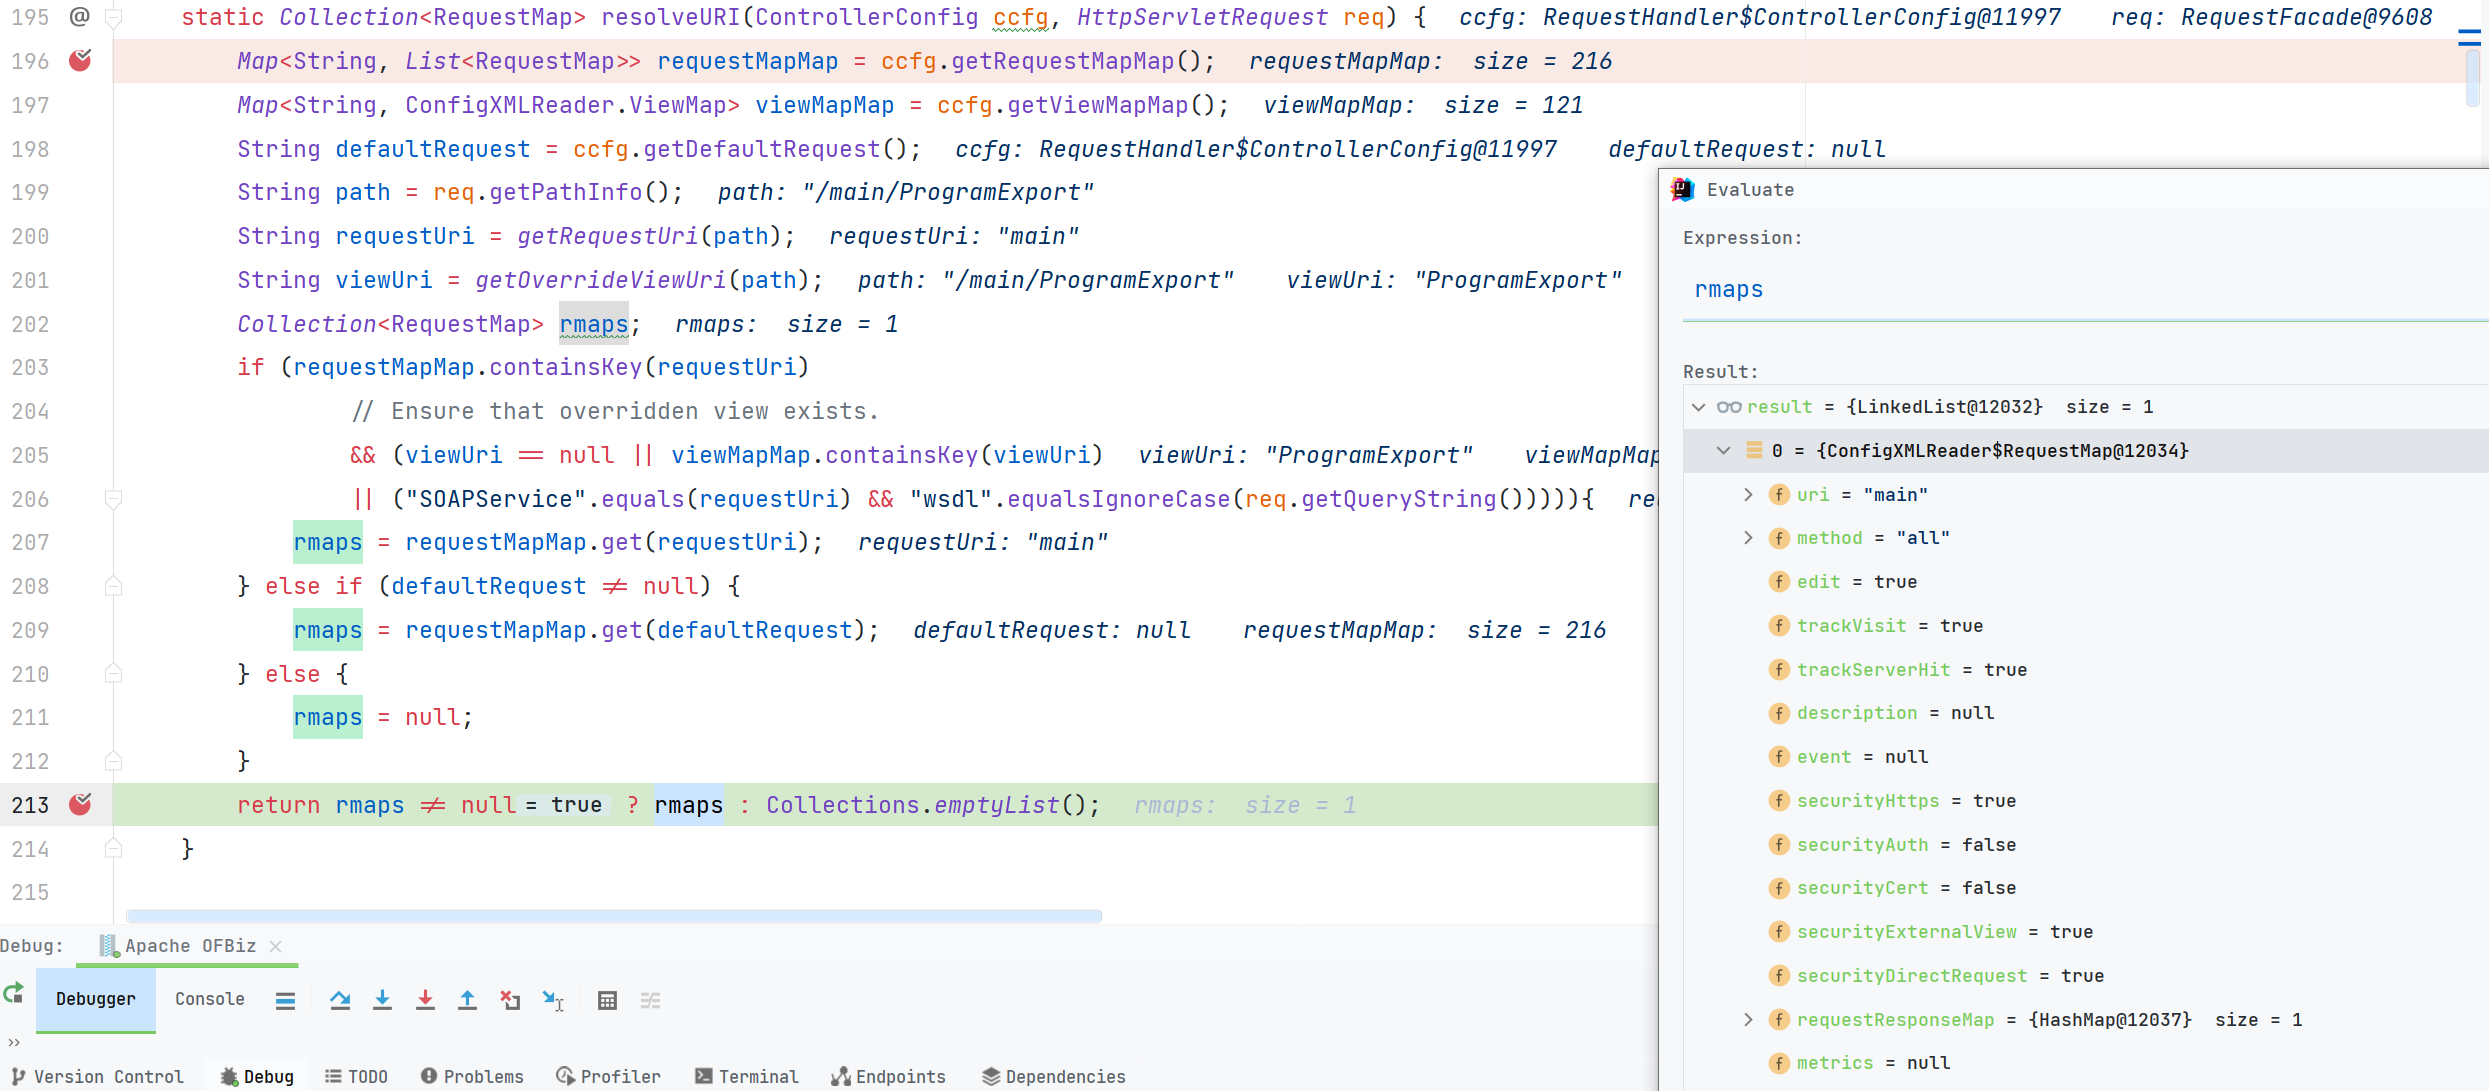
Task: Toggle fold marker at line 206
Action: pyautogui.click(x=113, y=498)
